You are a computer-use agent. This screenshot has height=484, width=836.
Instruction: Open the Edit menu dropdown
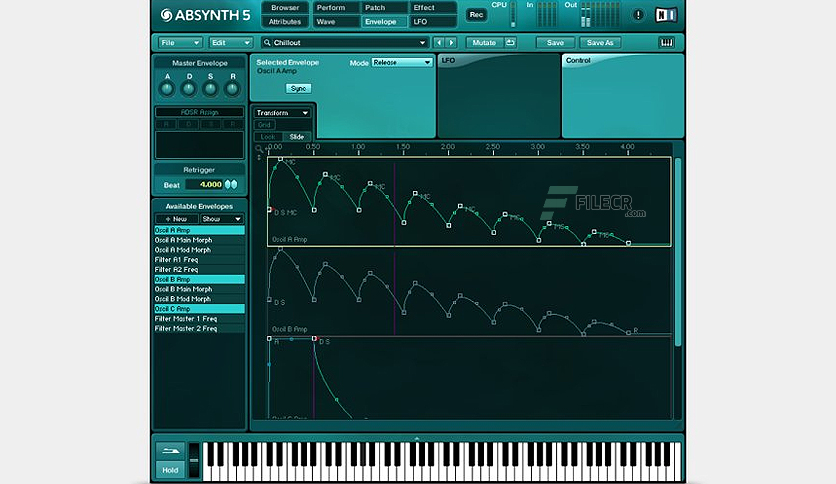(230, 43)
